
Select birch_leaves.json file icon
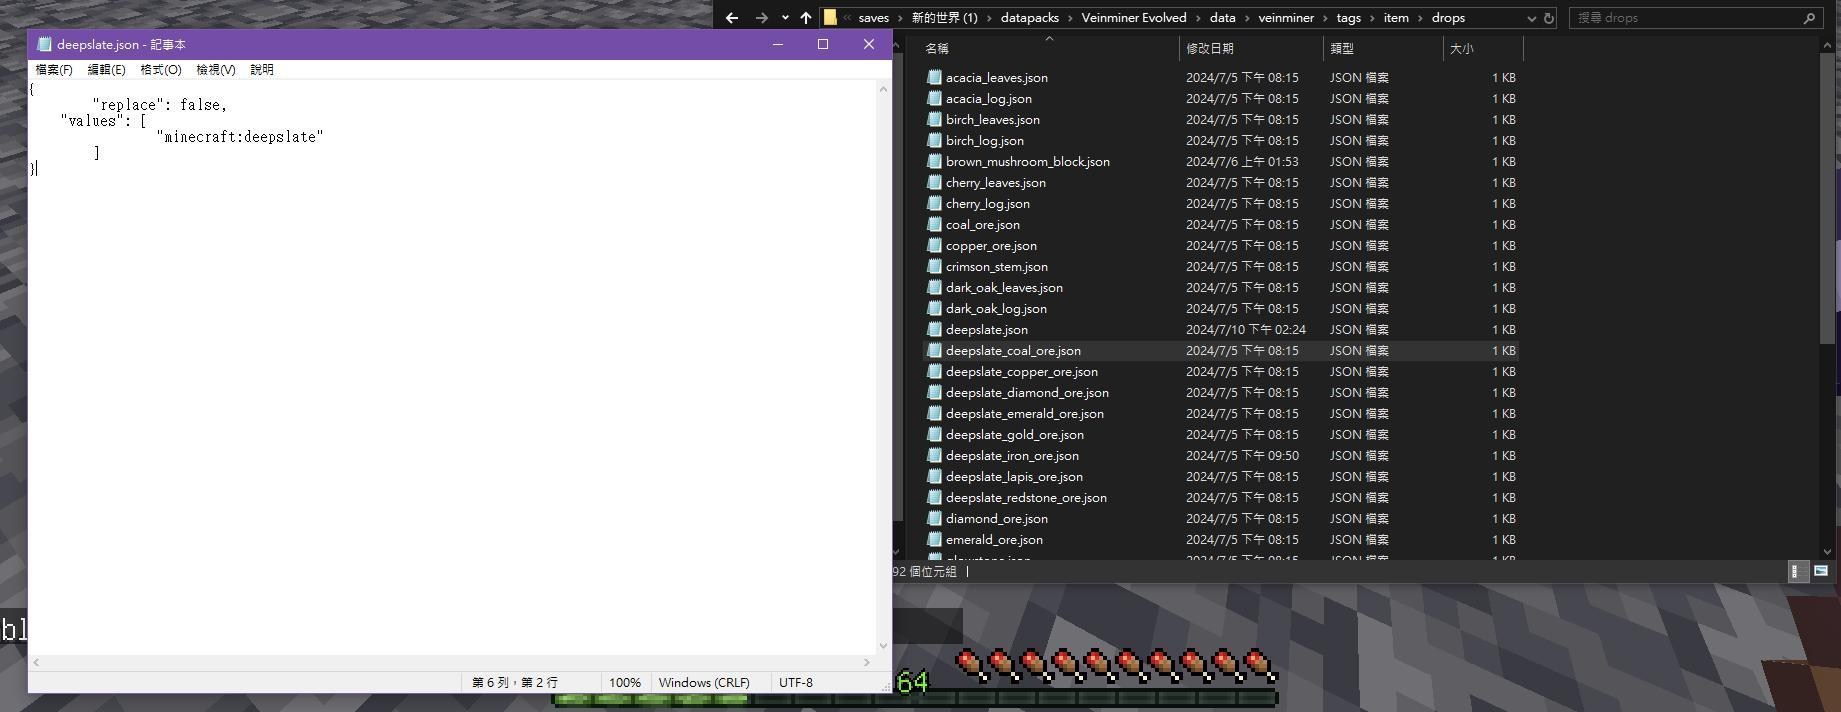(934, 119)
